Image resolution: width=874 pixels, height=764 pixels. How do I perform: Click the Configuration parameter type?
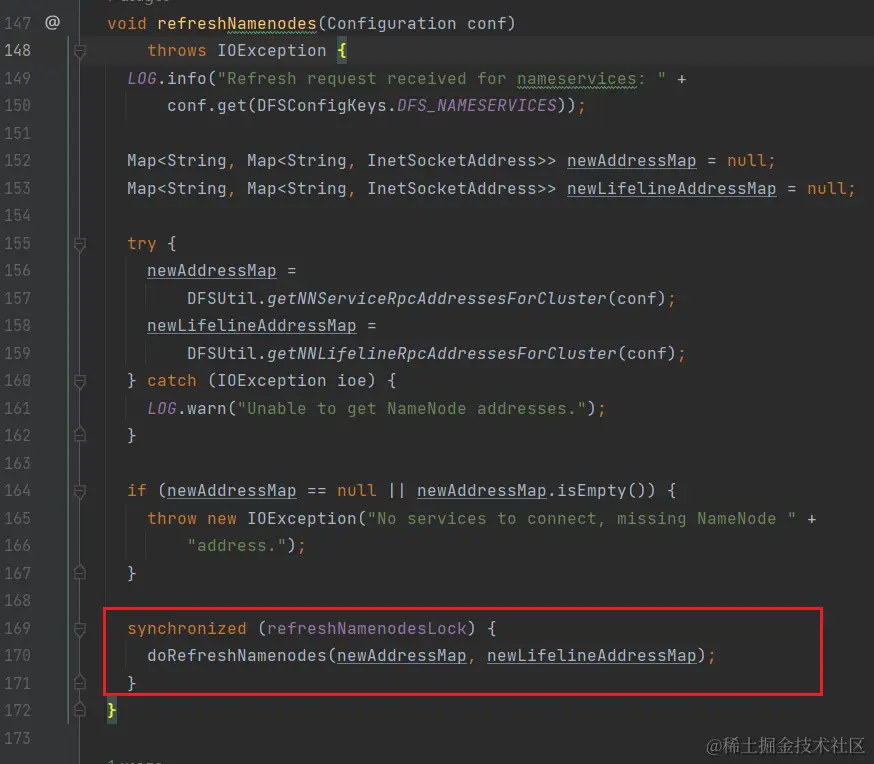[391, 23]
